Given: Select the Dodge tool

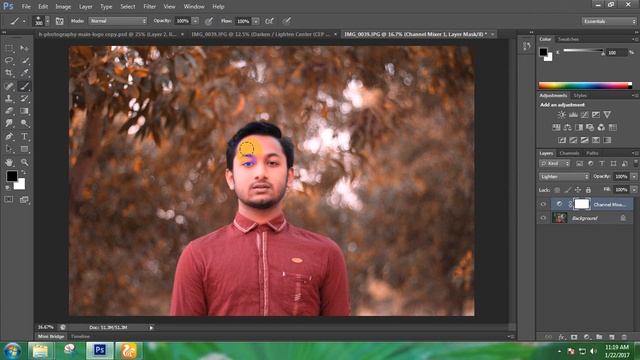Looking at the screenshot, I should (24, 123).
